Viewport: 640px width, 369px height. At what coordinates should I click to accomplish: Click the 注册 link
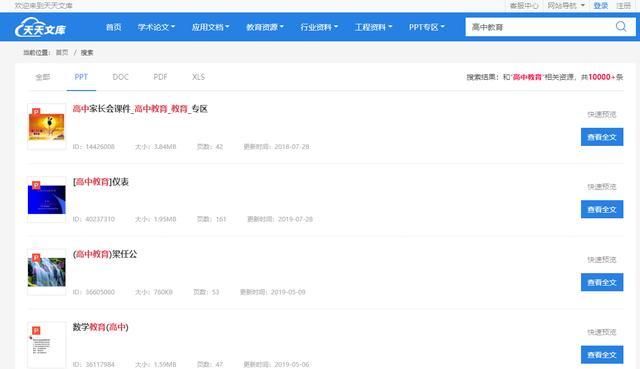tap(623, 6)
